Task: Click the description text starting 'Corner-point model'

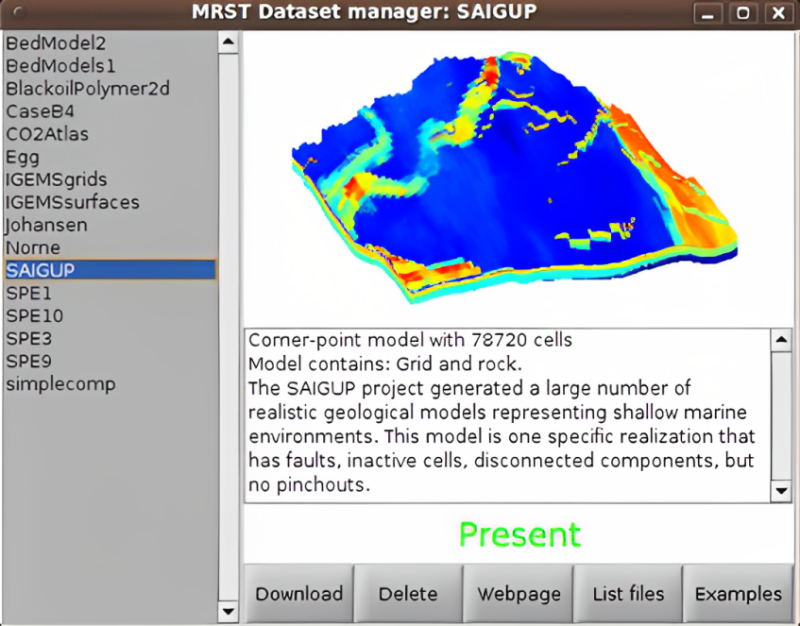Action: click(410, 340)
